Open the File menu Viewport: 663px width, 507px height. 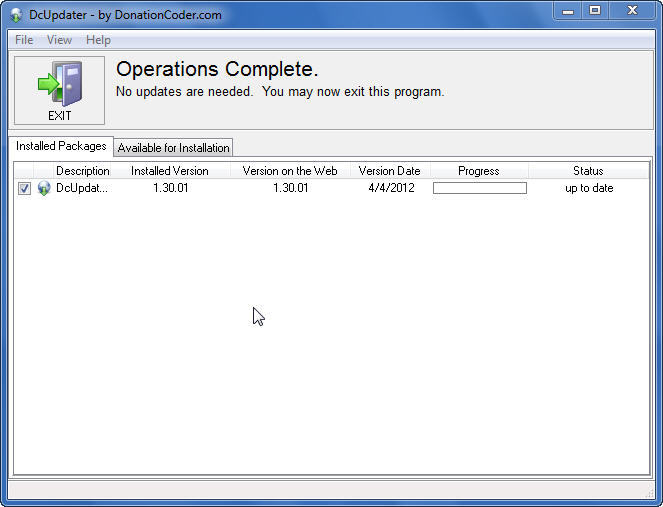[x=24, y=40]
